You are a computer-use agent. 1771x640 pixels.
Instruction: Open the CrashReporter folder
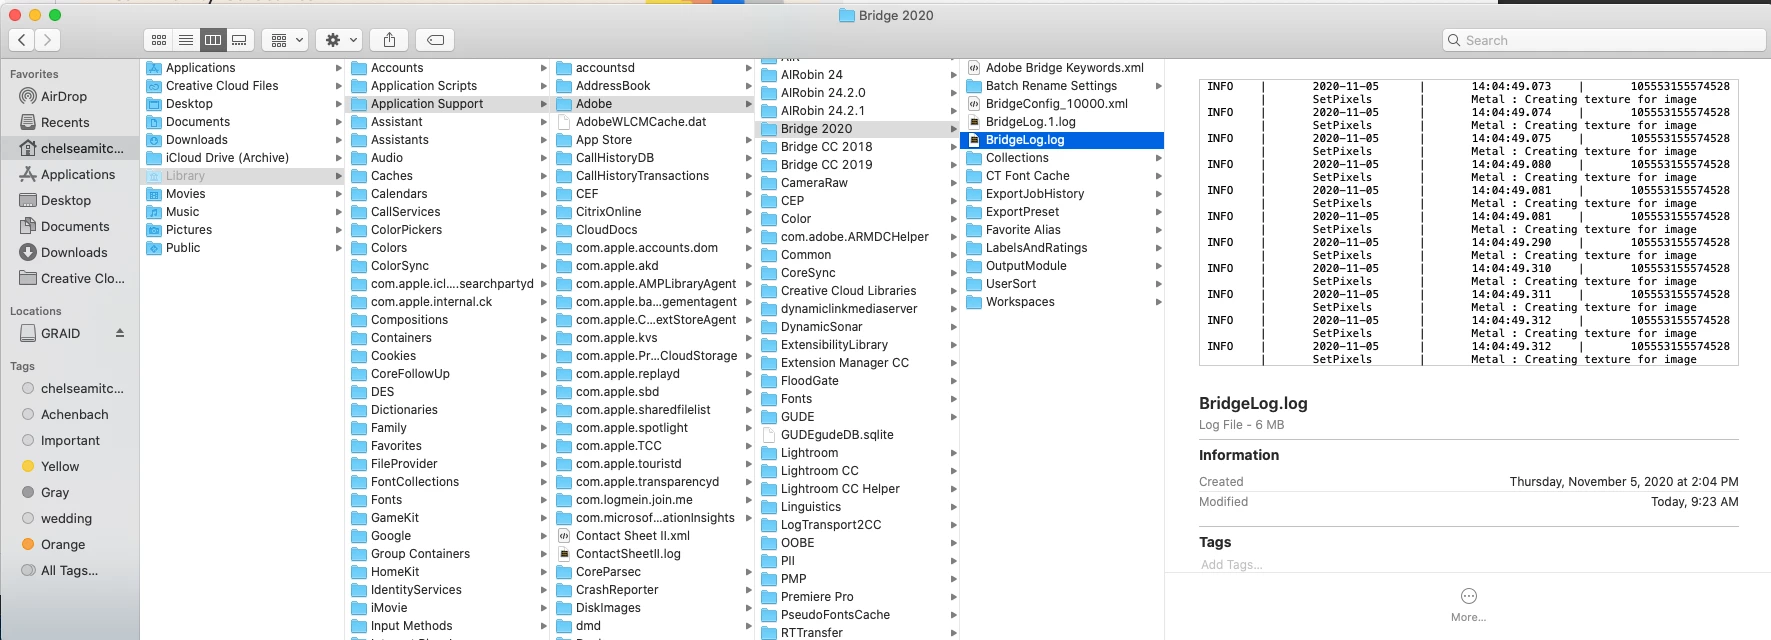pos(654,590)
